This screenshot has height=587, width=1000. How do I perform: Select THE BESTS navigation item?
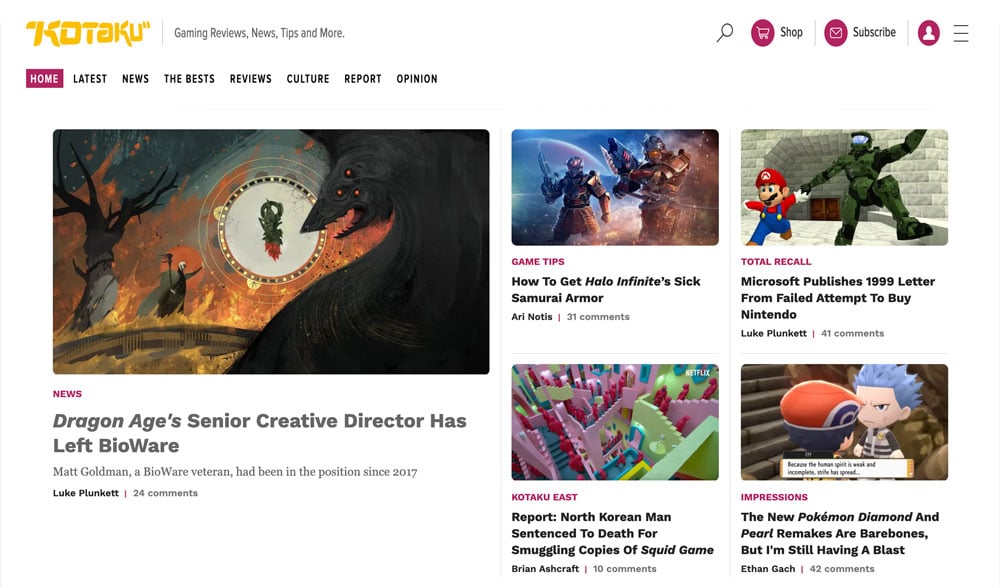[x=189, y=78]
